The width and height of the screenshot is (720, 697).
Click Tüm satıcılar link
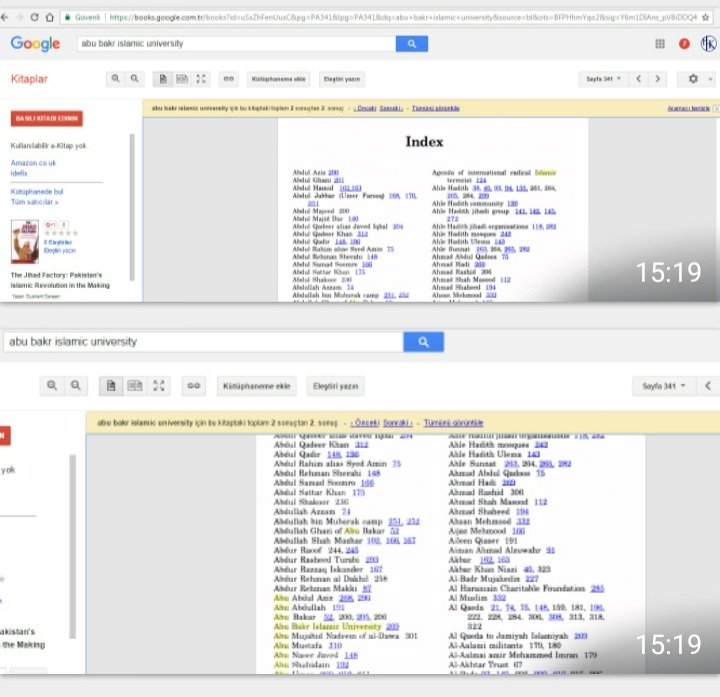point(34,202)
